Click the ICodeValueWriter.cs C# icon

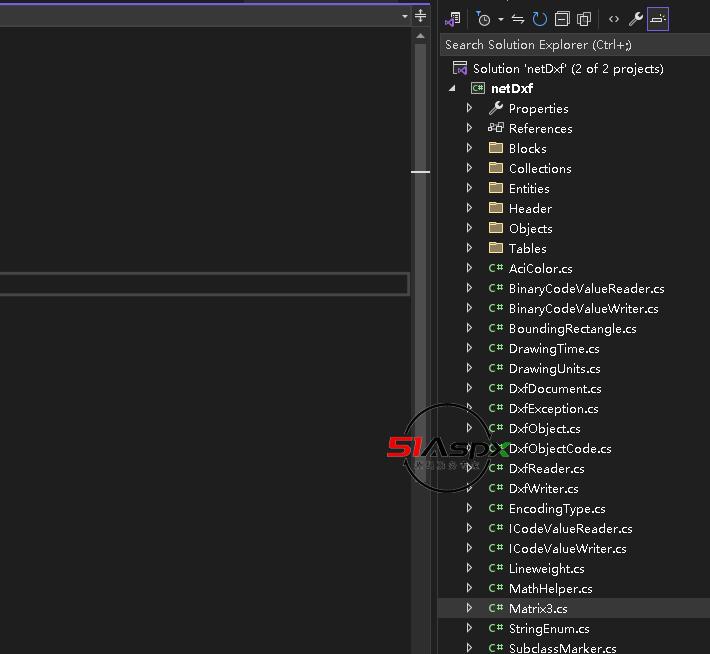pos(496,548)
